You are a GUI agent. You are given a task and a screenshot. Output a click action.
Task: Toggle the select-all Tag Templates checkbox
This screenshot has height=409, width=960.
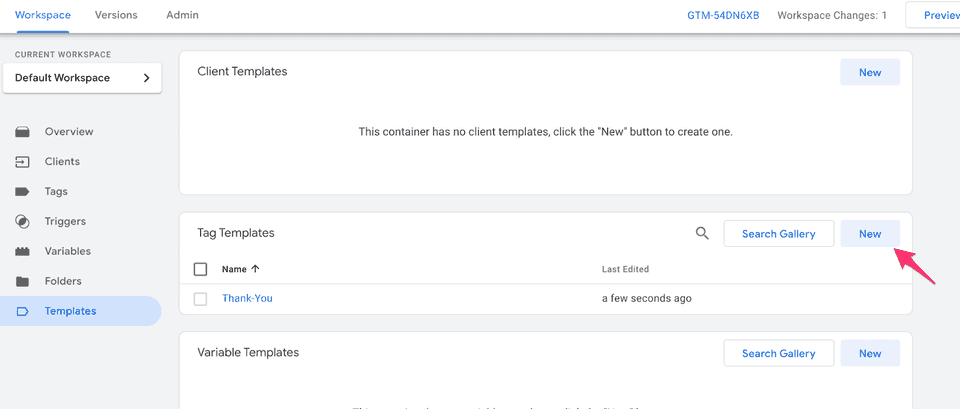point(200,269)
